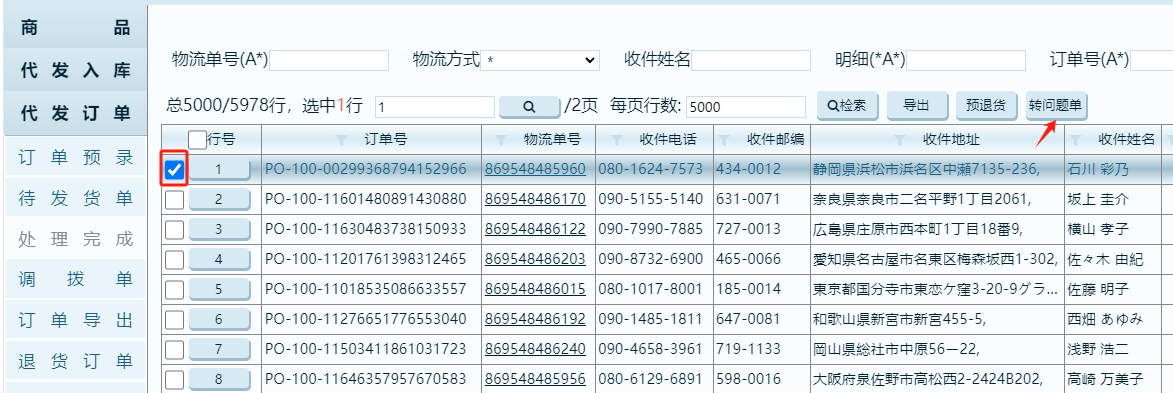
Task: Open tracking number link 869548486122
Action: point(536,229)
